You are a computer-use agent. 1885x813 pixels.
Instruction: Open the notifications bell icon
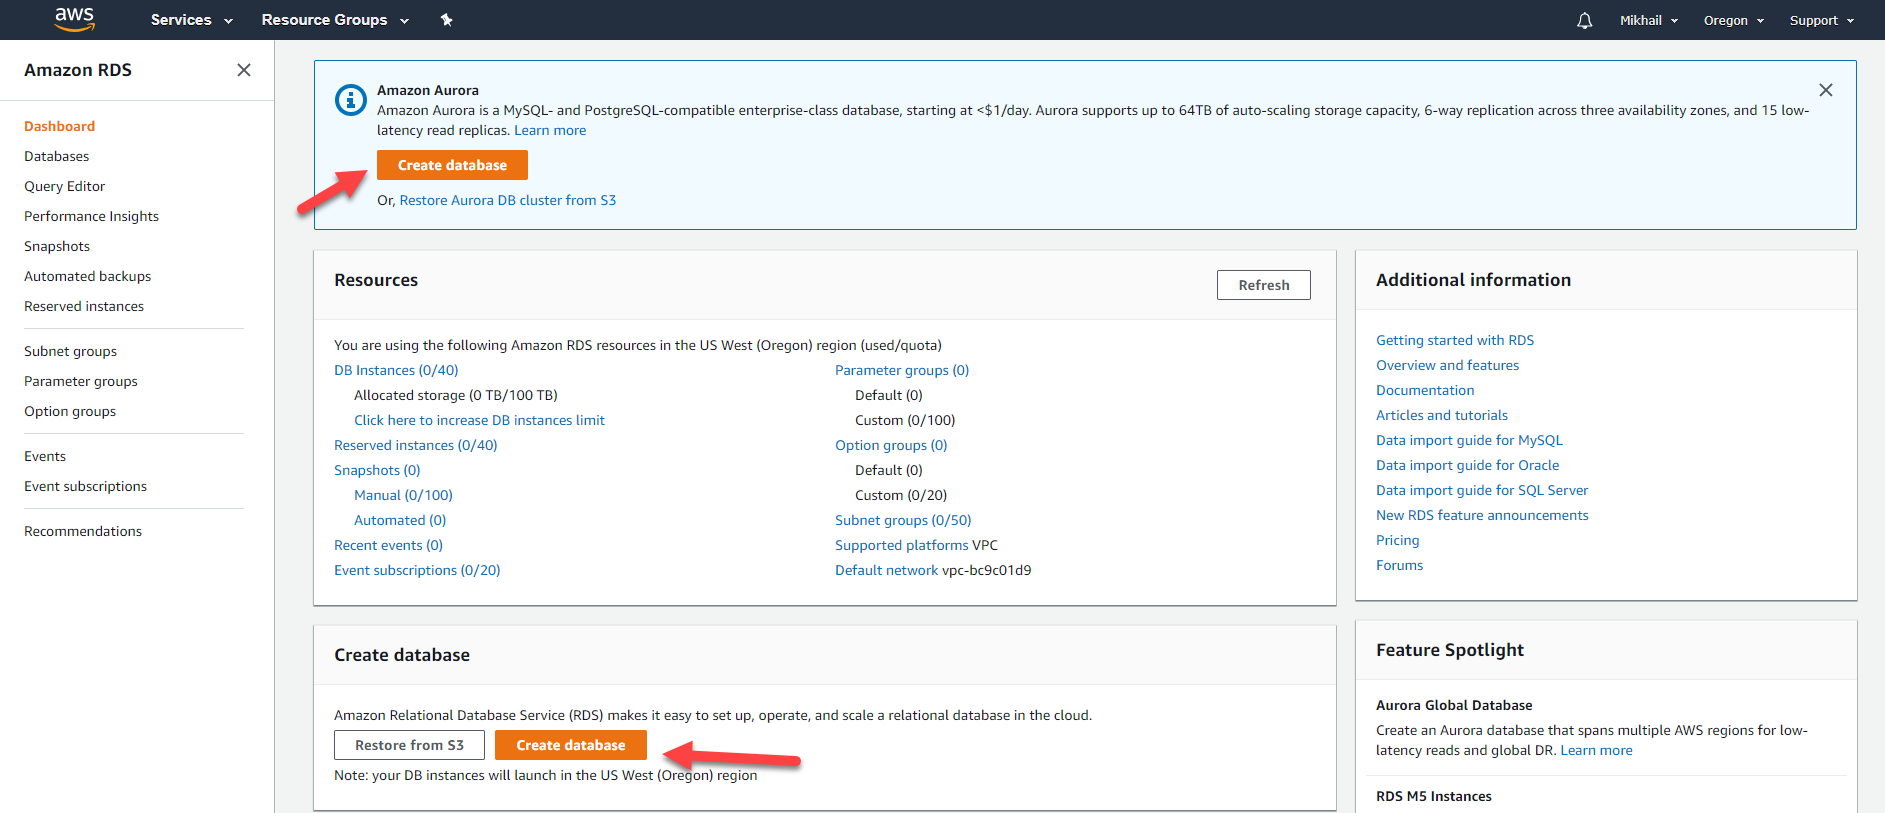pos(1584,20)
